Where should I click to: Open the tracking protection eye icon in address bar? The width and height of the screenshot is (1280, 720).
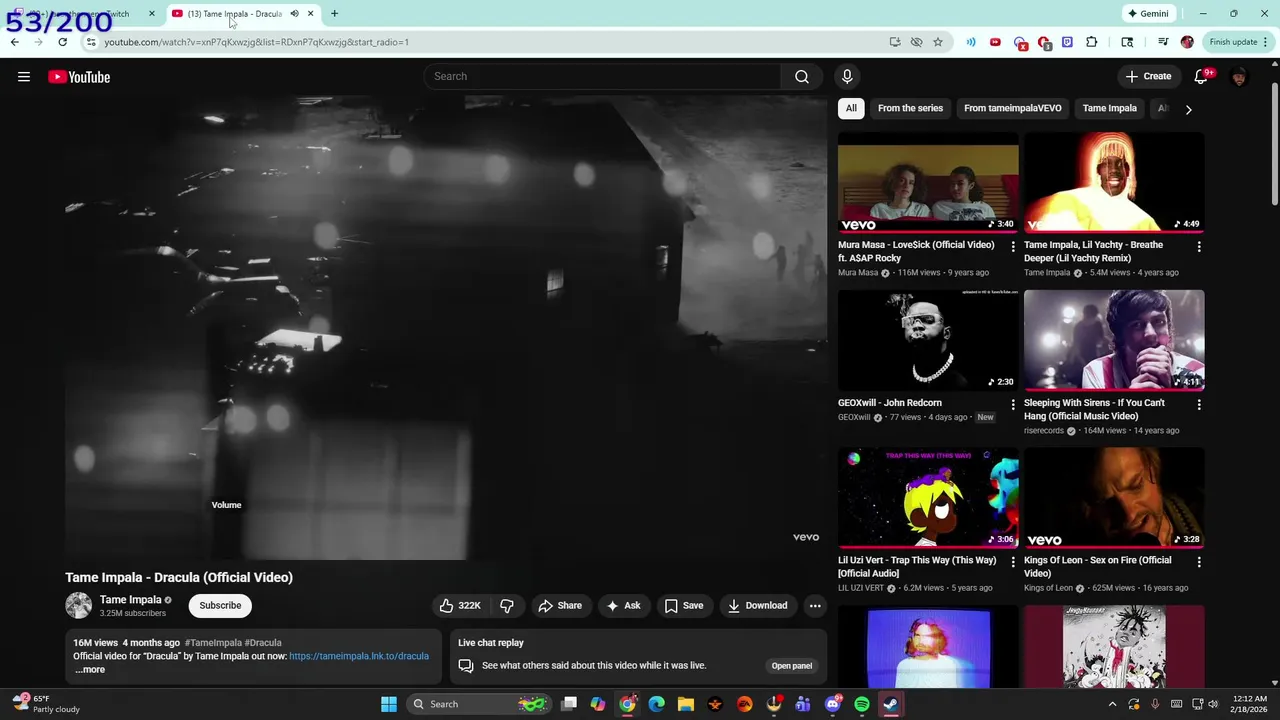[x=916, y=42]
